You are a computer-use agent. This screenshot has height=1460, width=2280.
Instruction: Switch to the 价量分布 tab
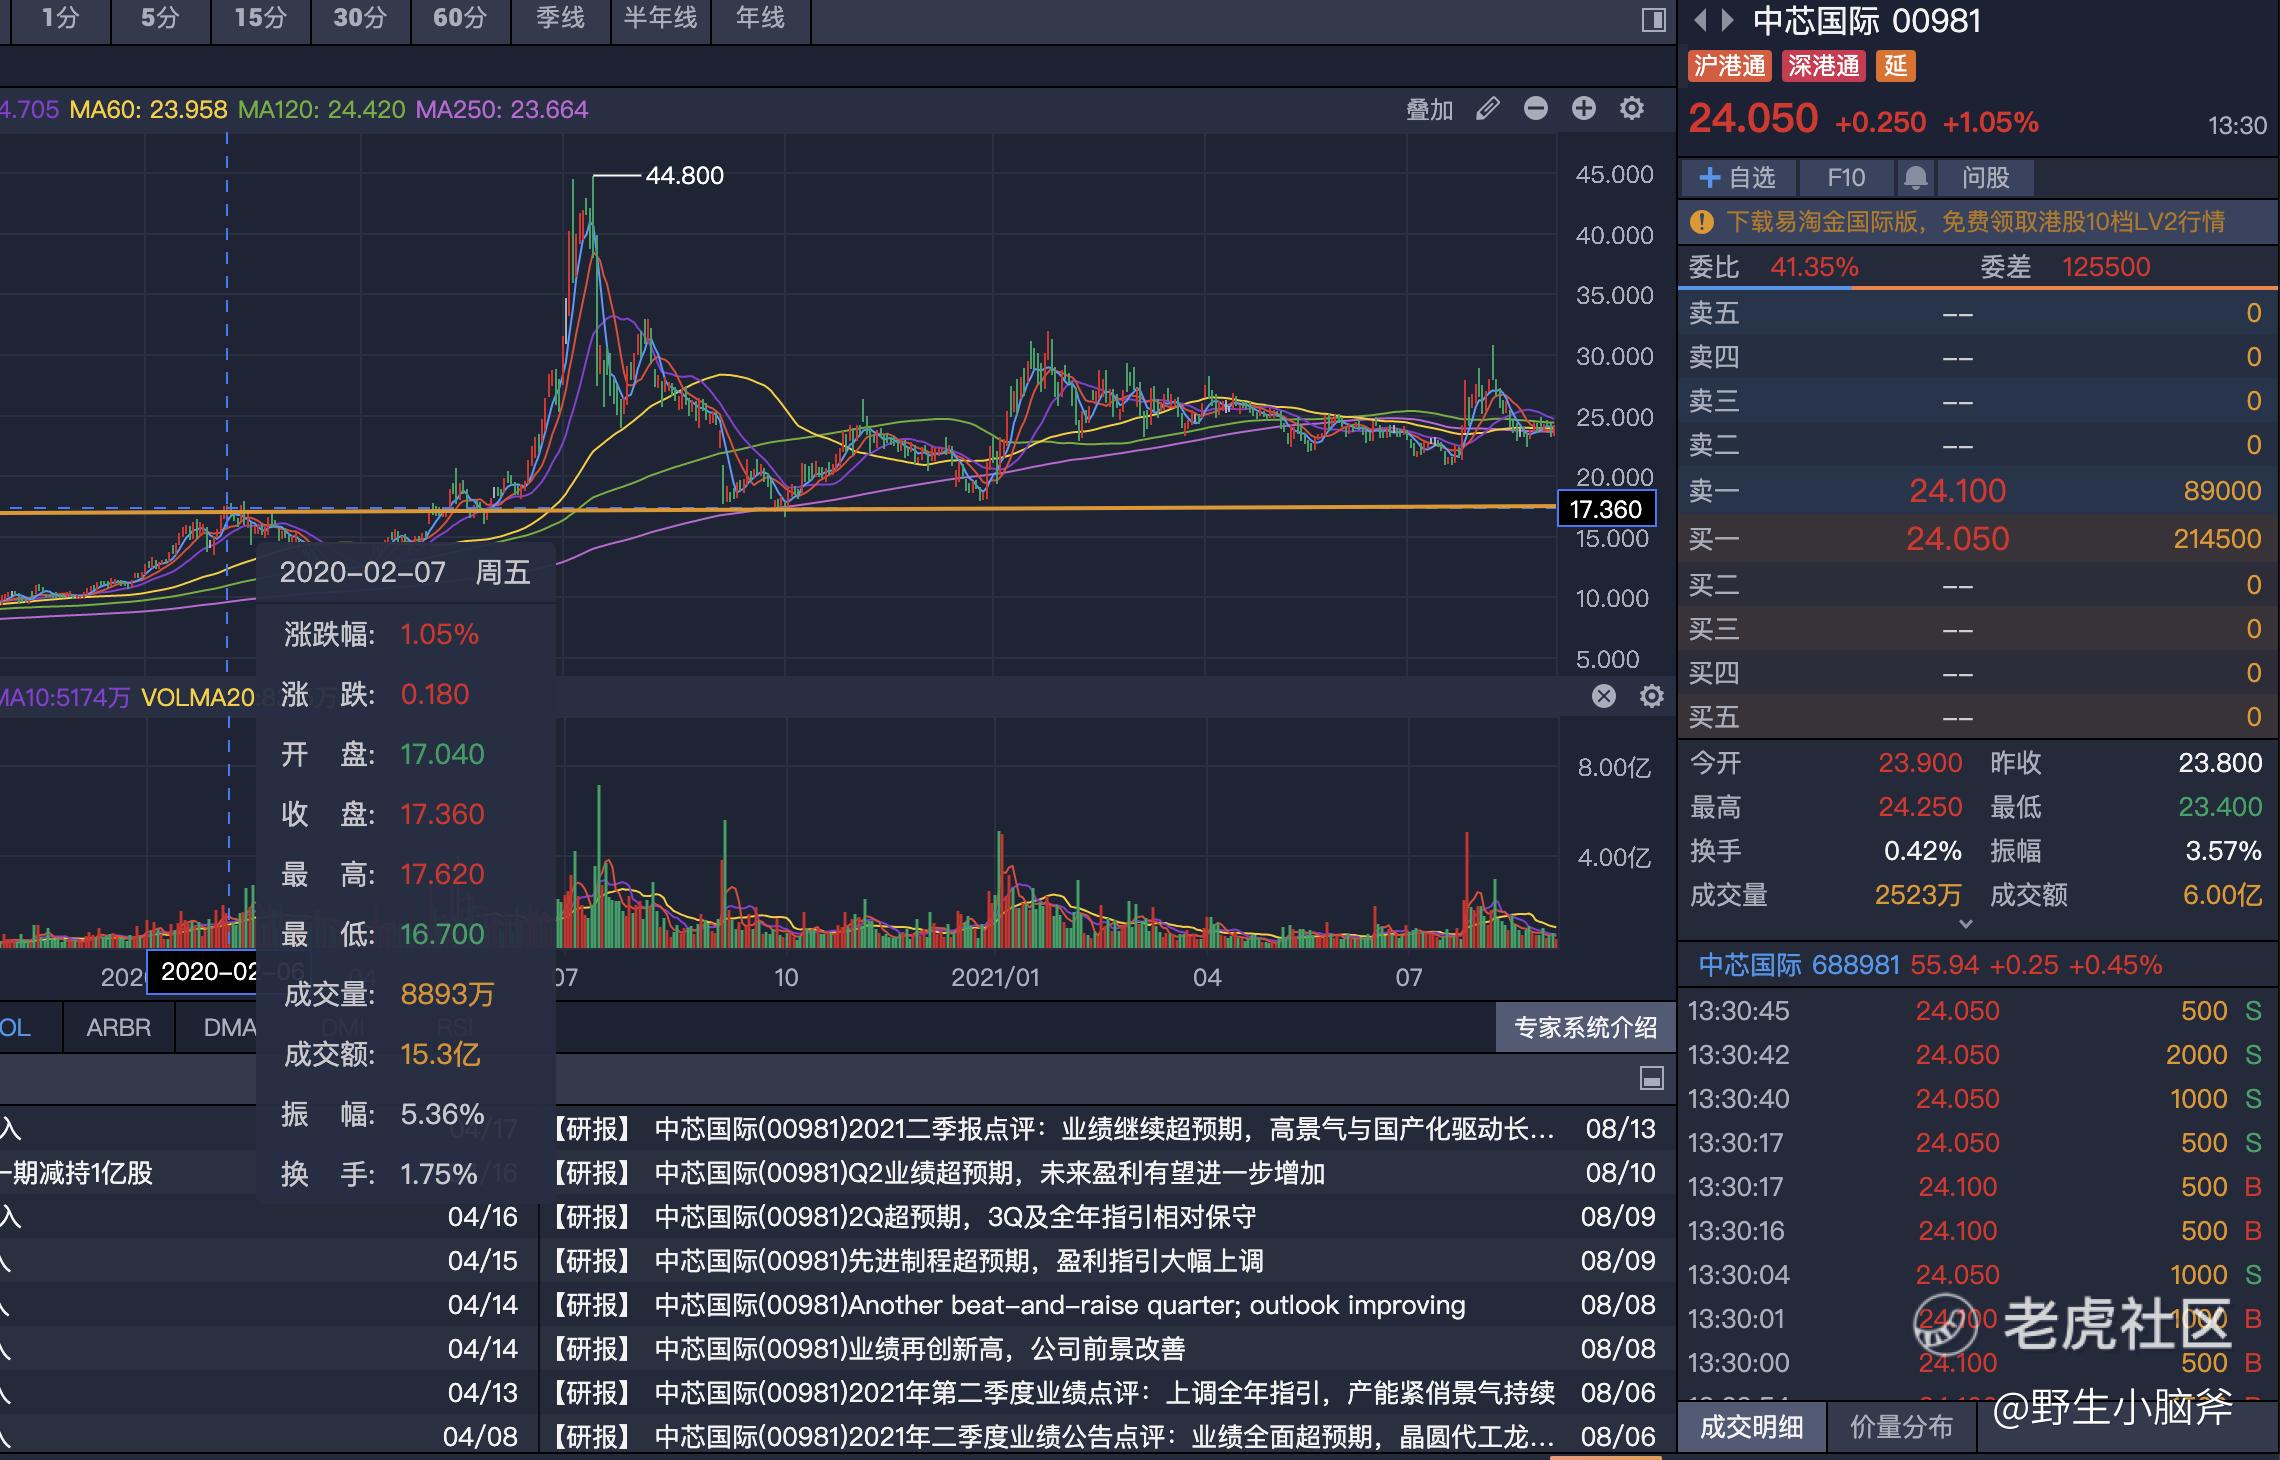pyautogui.click(x=1901, y=1426)
